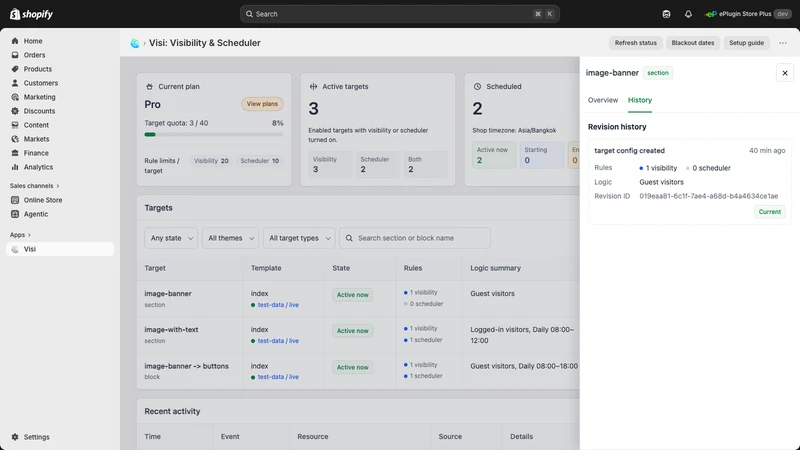Open the Marketing target icon
800x450 pixels.
tap(15, 97)
